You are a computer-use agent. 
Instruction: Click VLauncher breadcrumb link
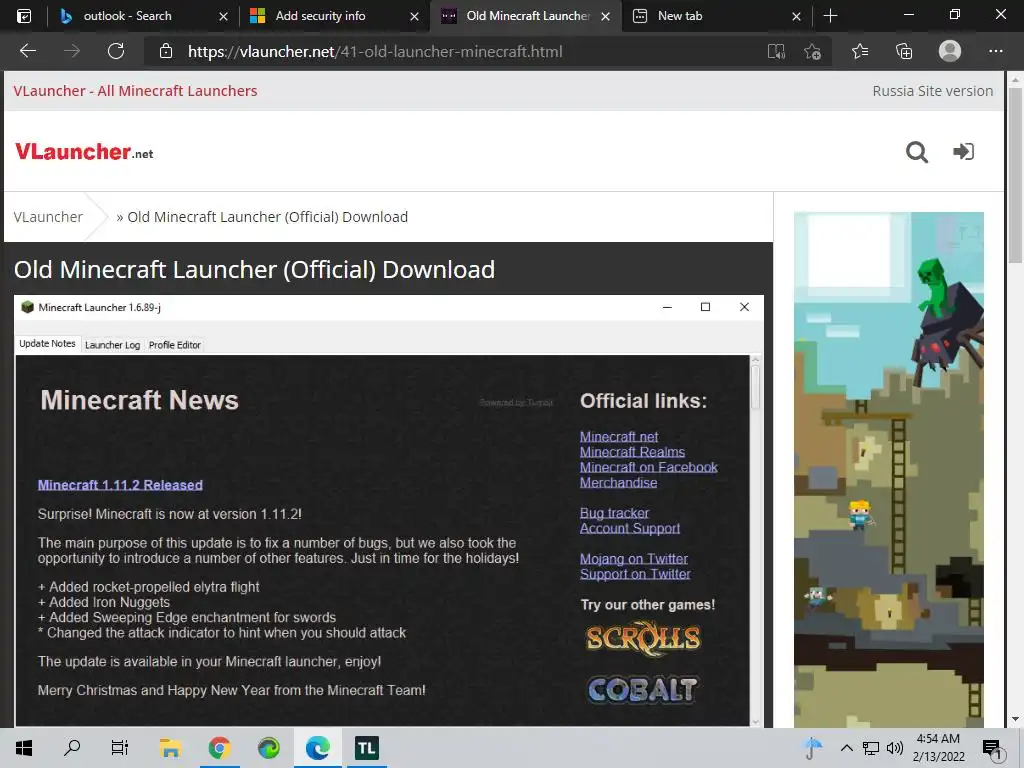(x=48, y=217)
